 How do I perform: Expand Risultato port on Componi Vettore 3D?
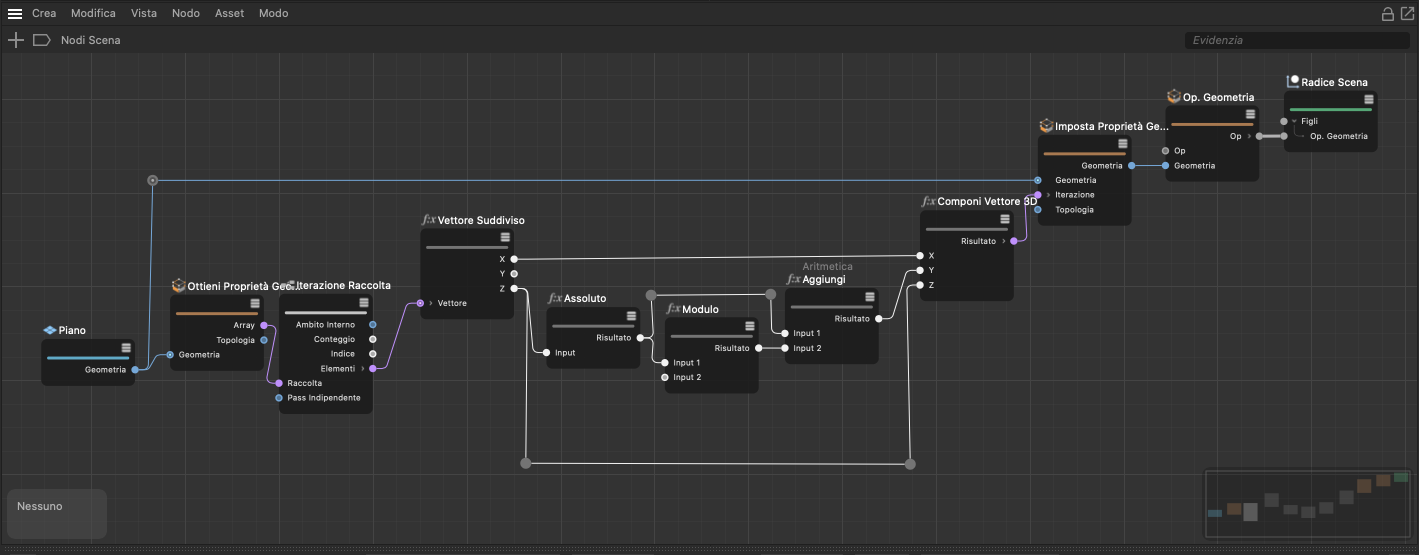click(1004, 241)
